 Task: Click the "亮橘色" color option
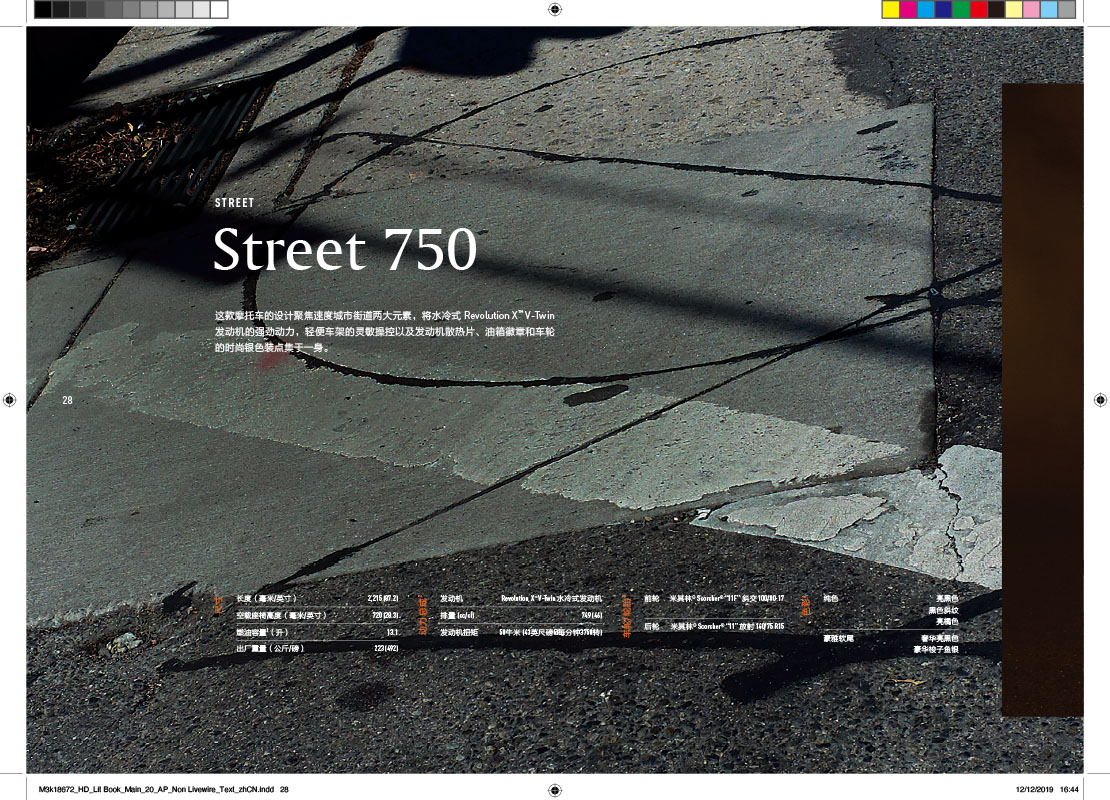[947, 622]
